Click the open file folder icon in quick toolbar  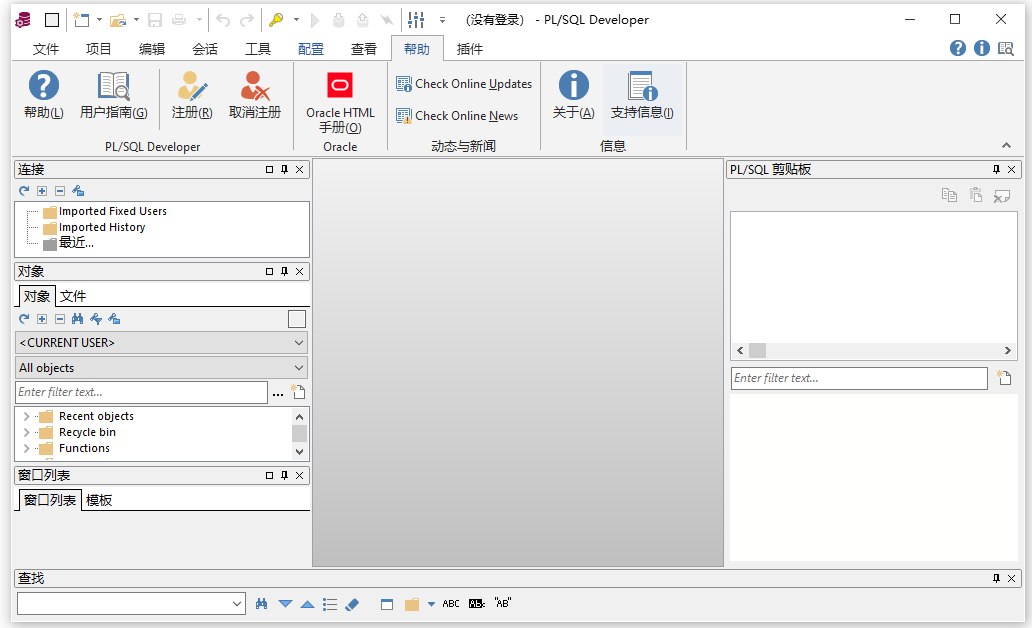pos(118,20)
